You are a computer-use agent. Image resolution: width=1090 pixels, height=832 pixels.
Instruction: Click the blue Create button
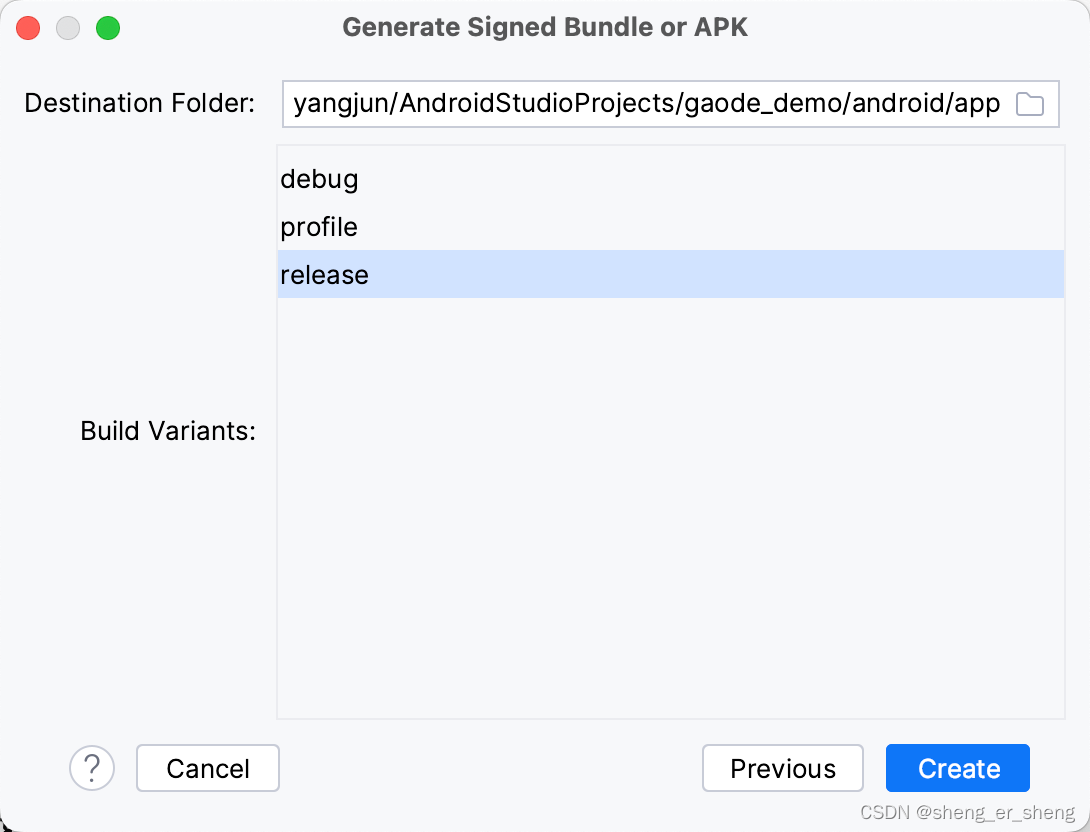pyautogui.click(x=958, y=768)
